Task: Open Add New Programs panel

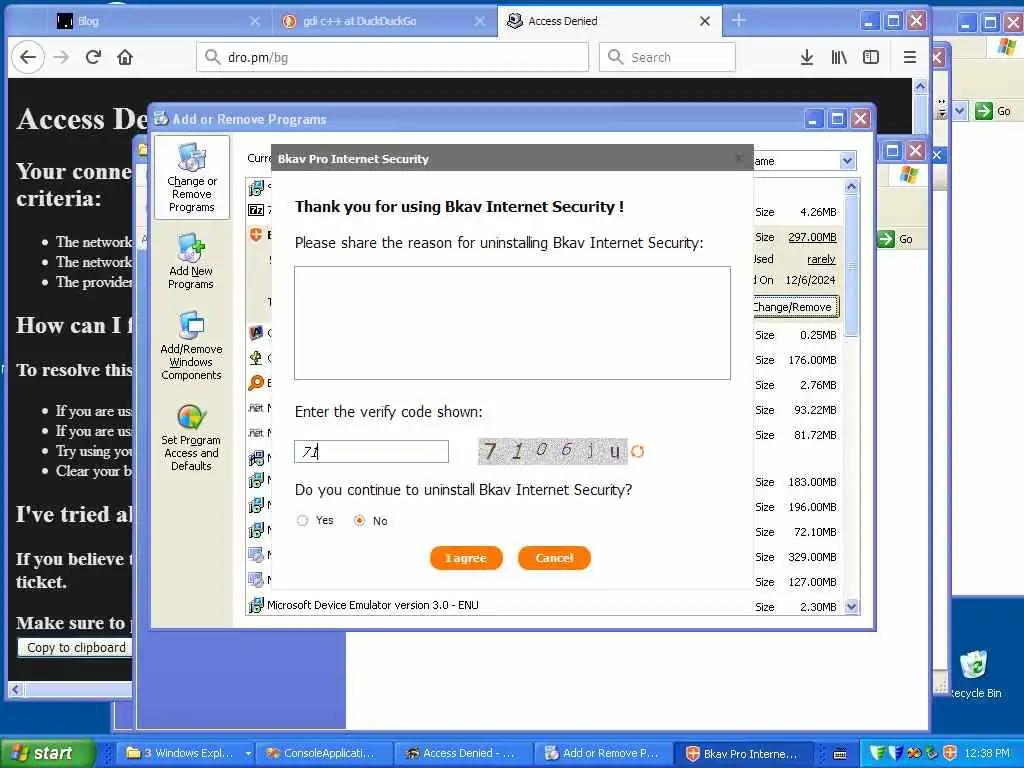Action: 191,262
